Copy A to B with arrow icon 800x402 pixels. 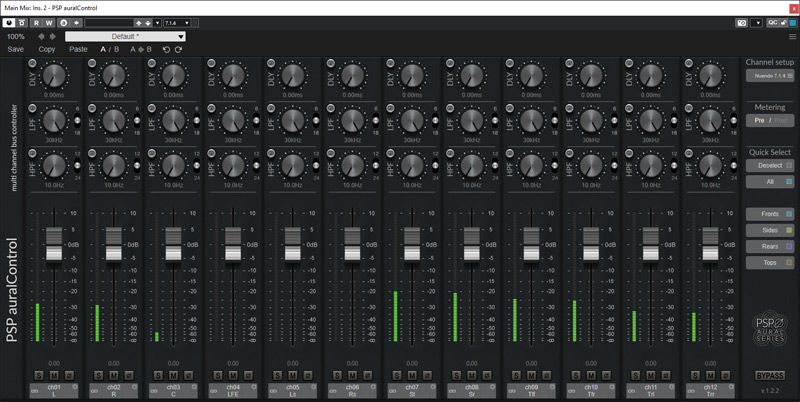[140, 49]
